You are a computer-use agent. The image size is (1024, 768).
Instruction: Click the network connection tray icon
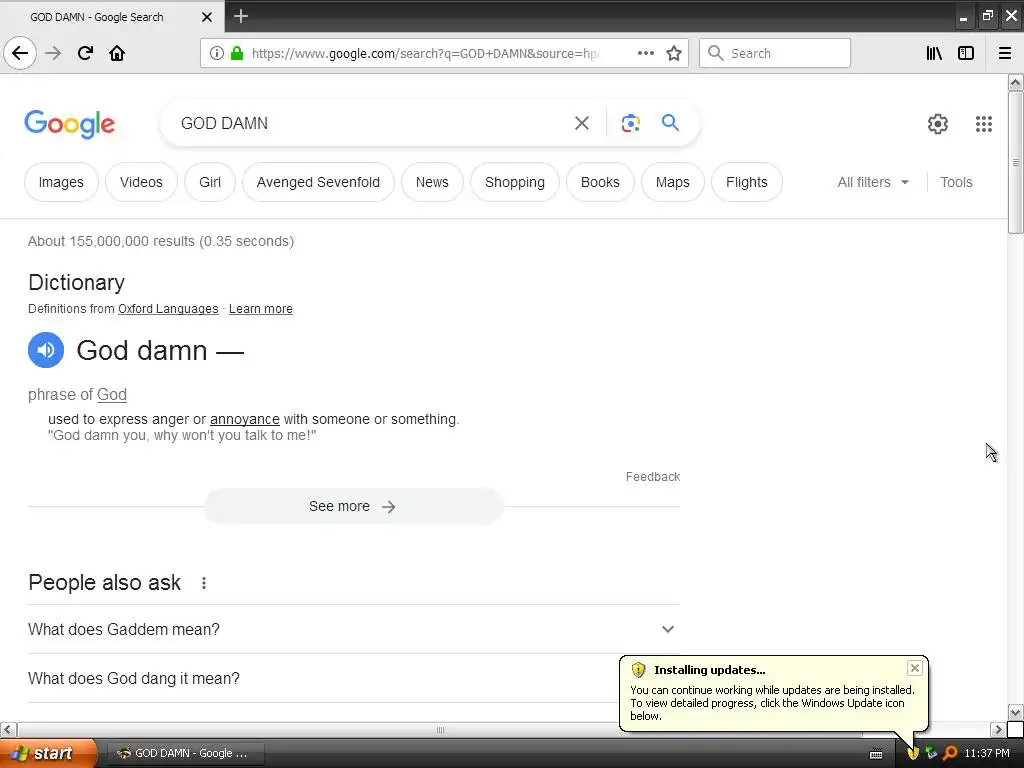coord(931,753)
